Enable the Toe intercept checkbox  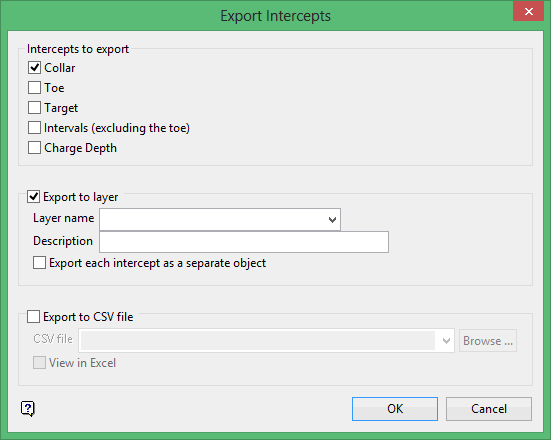point(34,88)
